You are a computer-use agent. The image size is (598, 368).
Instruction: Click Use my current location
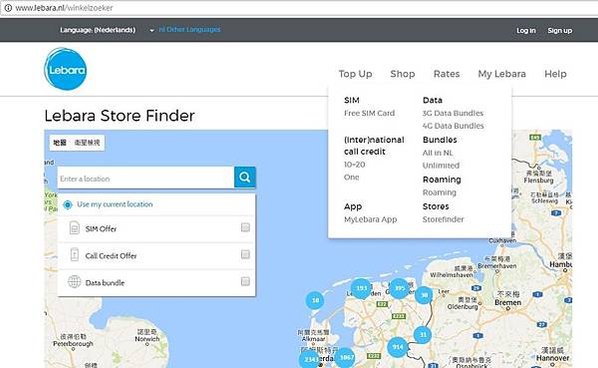tap(114, 204)
